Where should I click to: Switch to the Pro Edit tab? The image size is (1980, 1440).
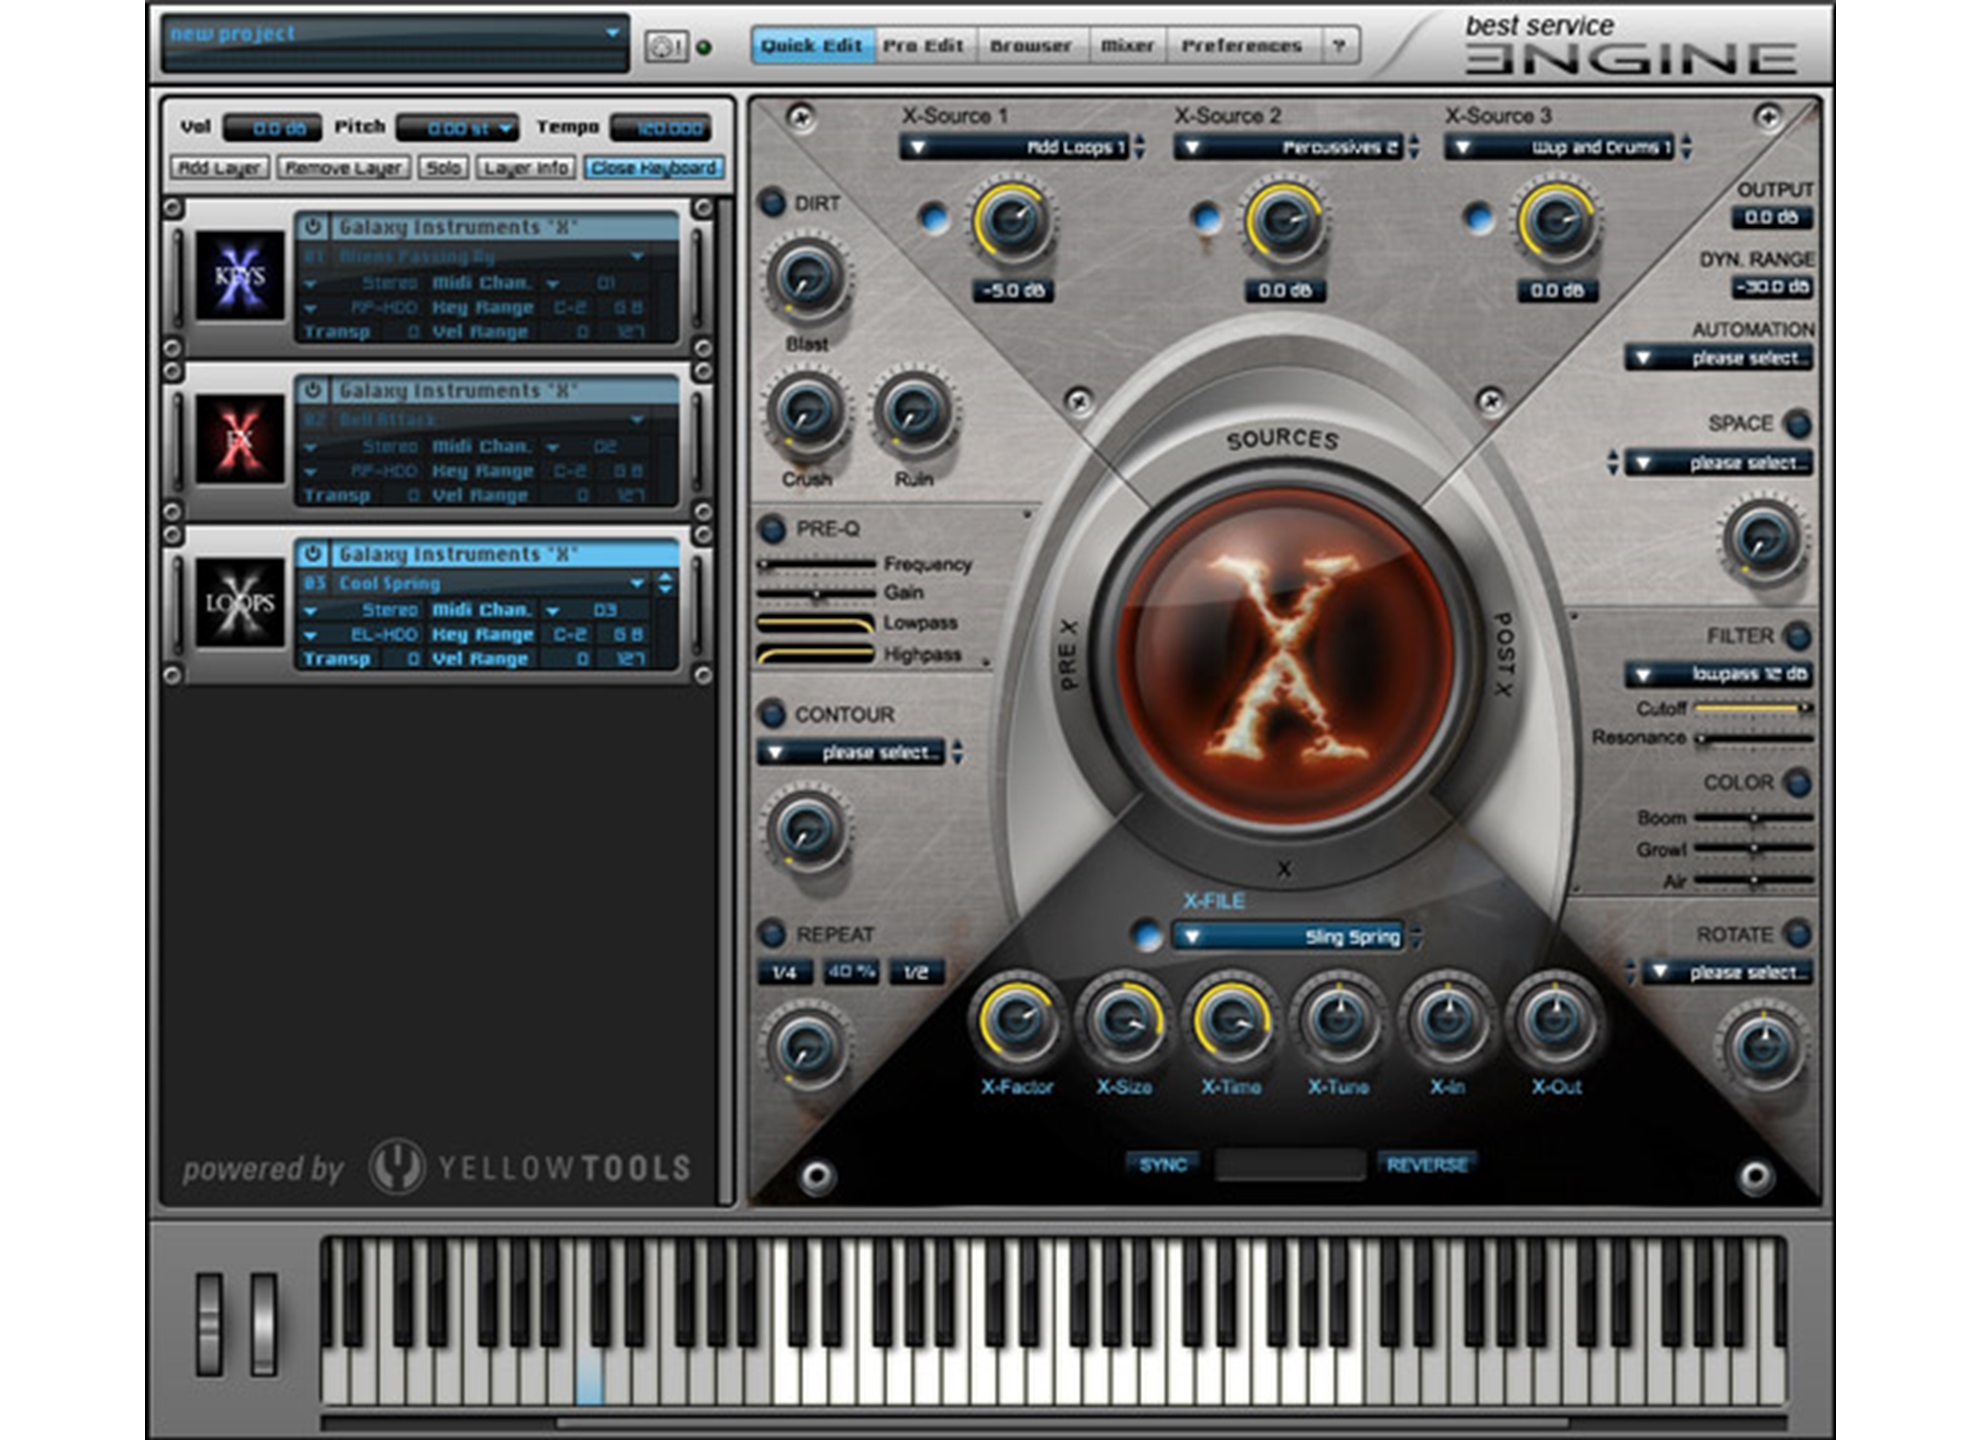(x=926, y=44)
